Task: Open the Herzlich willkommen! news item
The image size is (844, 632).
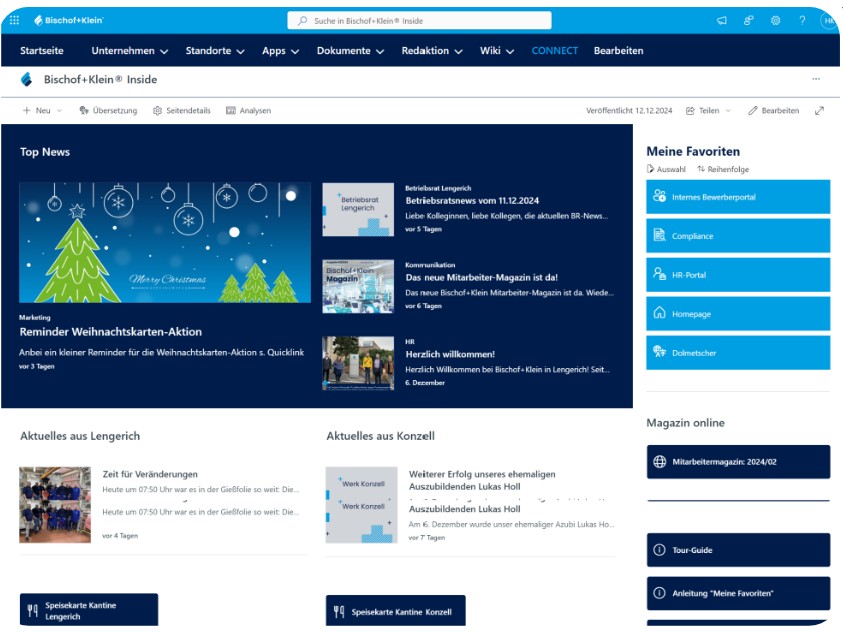Action: click(450, 354)
